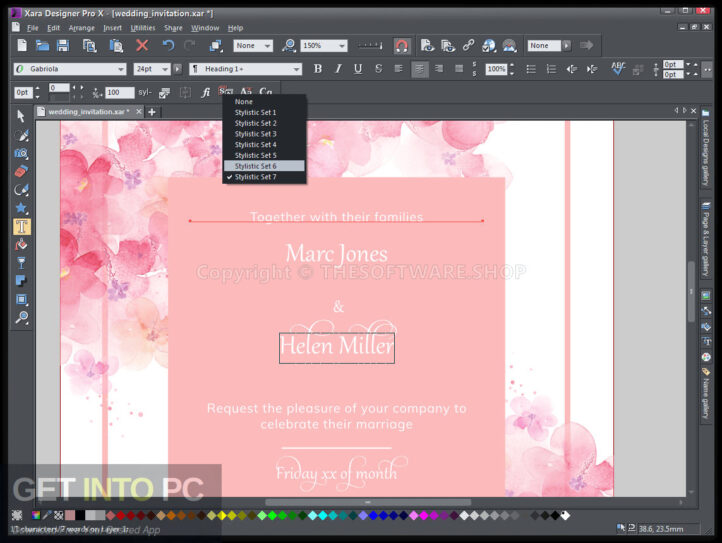
Task: Open the None dropdown at toolbar right
Action: (x=566, y=45)
